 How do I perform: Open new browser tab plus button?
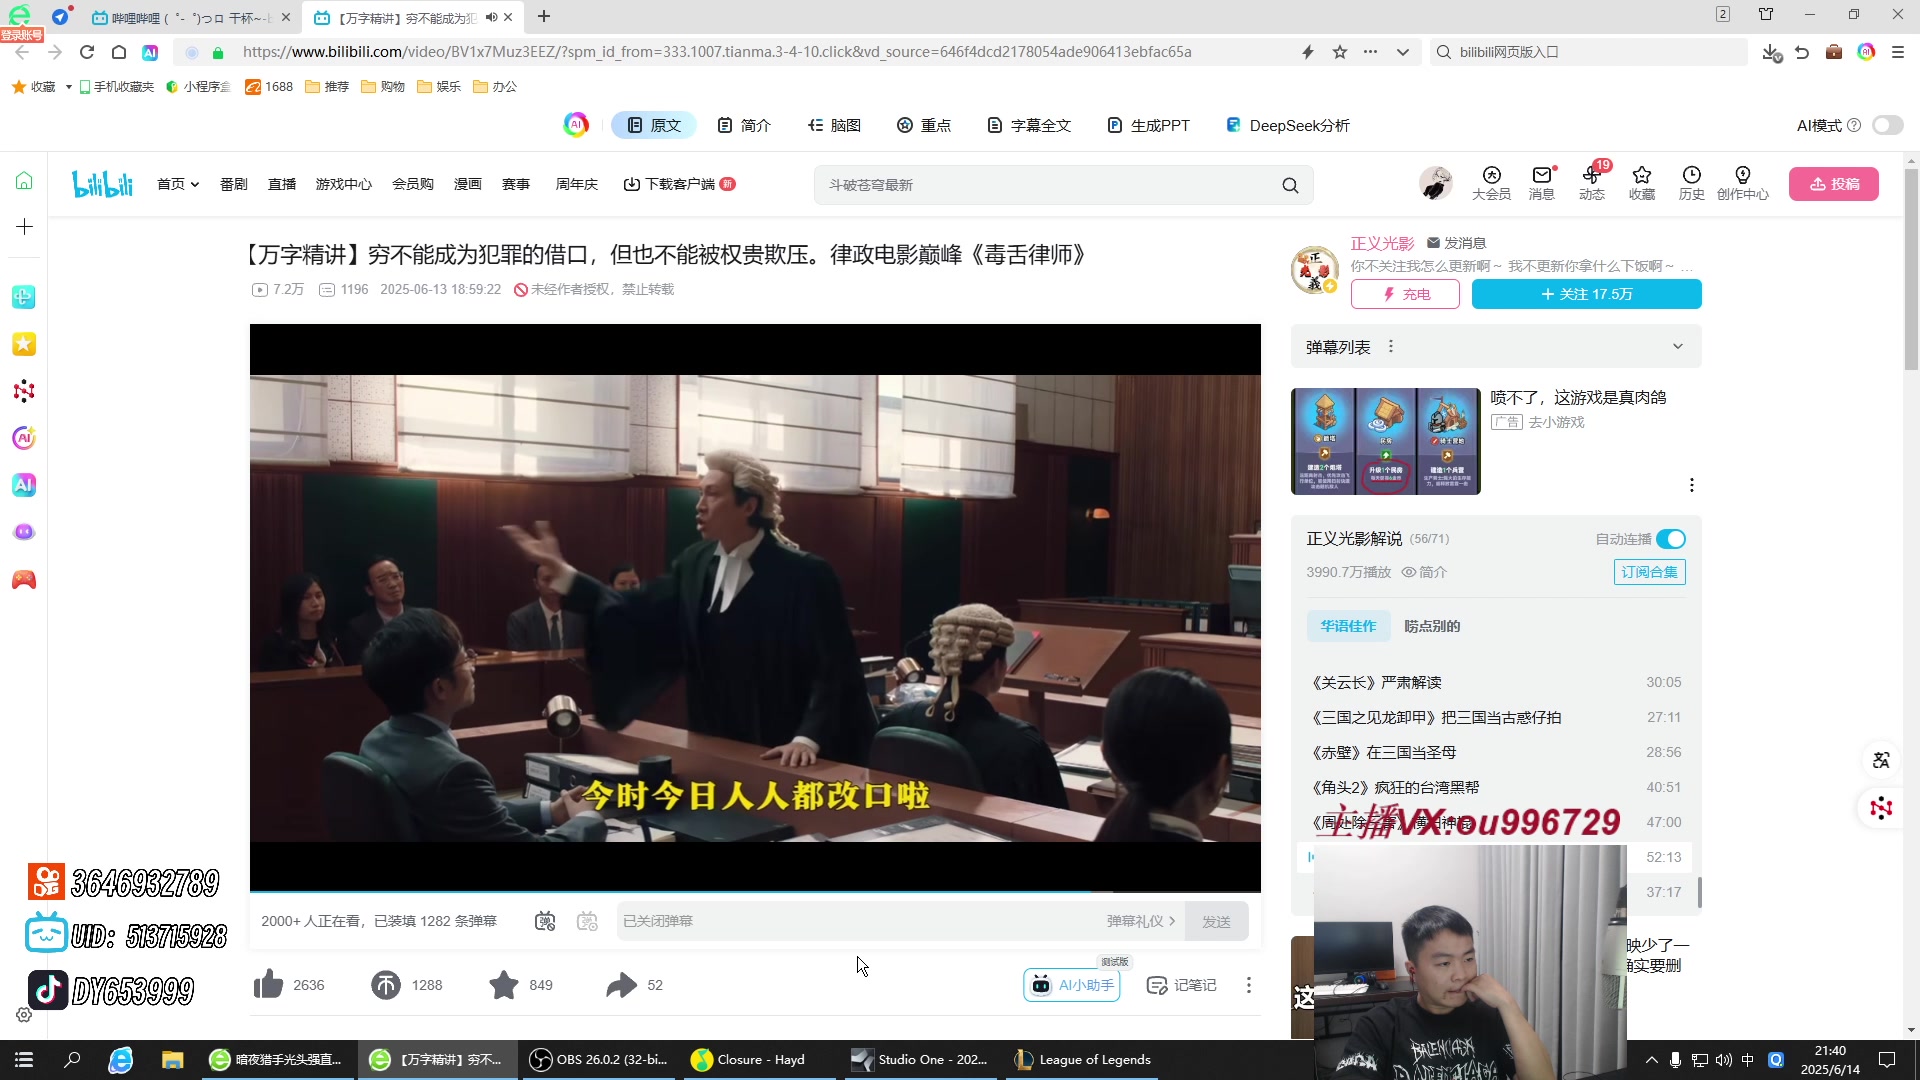point(544,17)
